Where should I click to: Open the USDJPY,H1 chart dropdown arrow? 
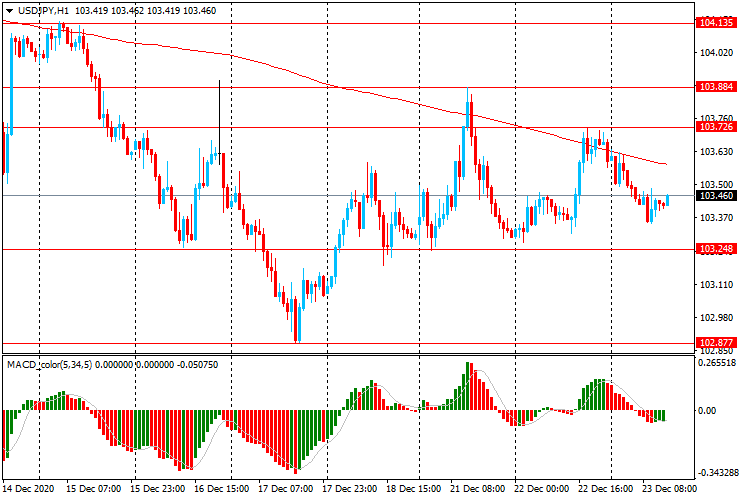[9, 11]
